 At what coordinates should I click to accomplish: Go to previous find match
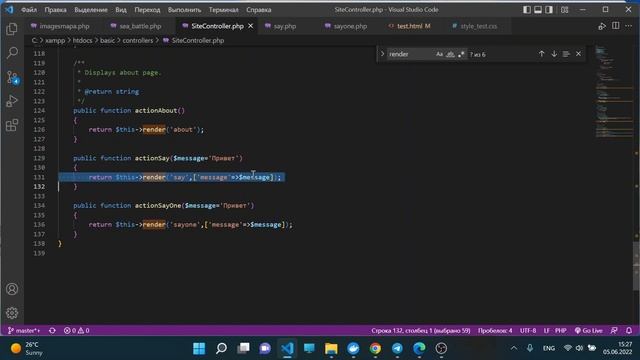click(x=542, y=54)
